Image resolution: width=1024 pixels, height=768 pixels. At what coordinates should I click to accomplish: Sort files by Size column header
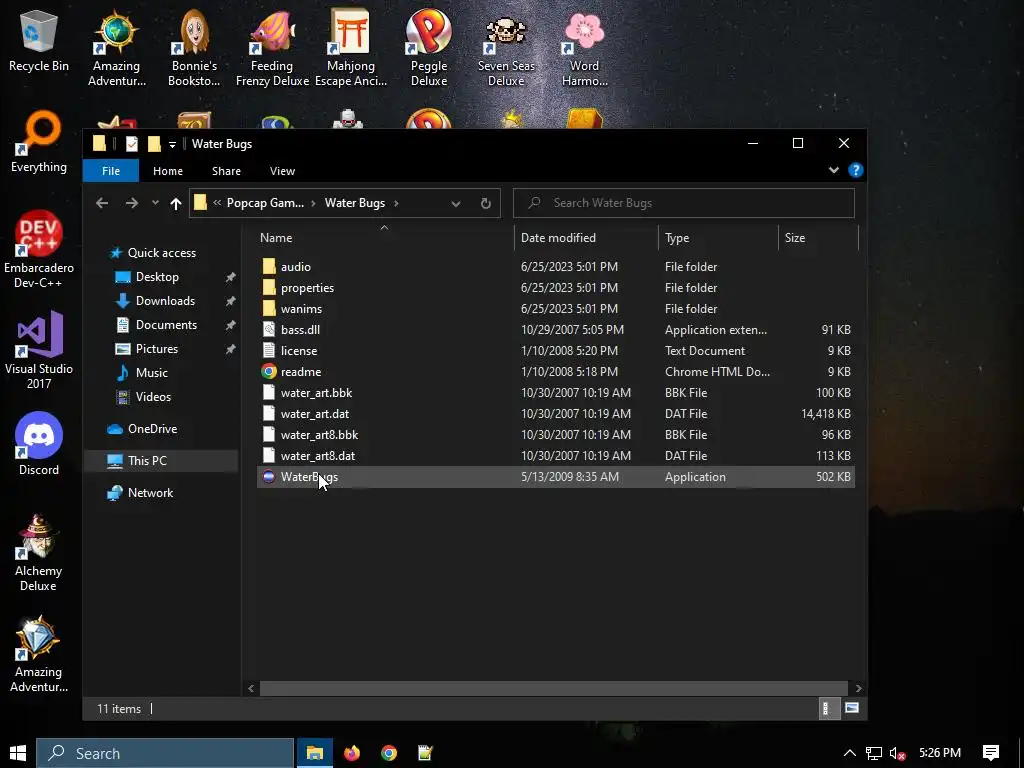[818, 238]
